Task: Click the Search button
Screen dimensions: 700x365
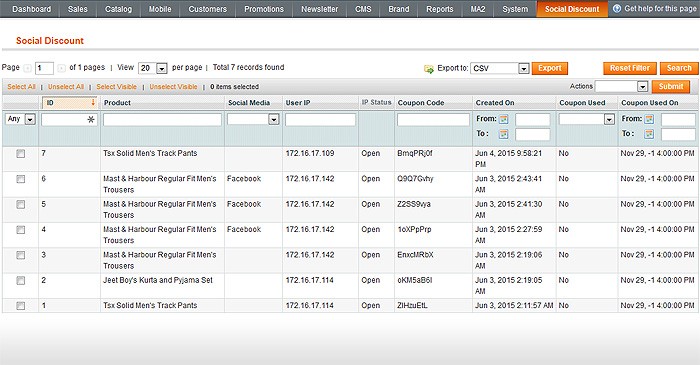Action: click(679, 68)
